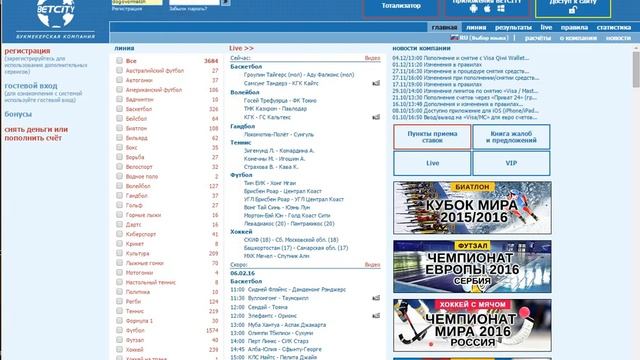Open the Android app download icon
This screenshot has width=640, height=360.
473,9
